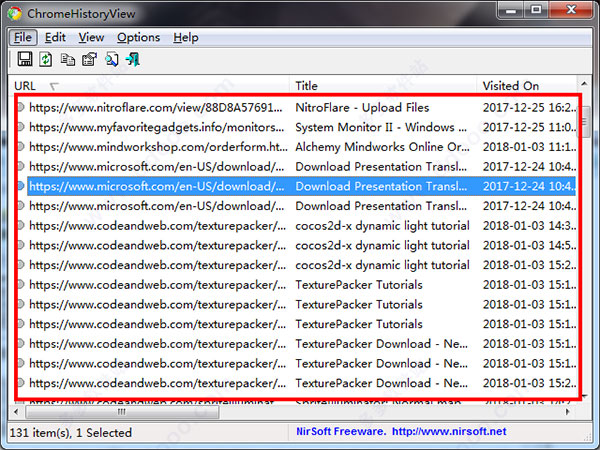Screen dimensions: 600x450
Task: Click the Save Selected Items floppy icon
Action: [x=25, y=59]
